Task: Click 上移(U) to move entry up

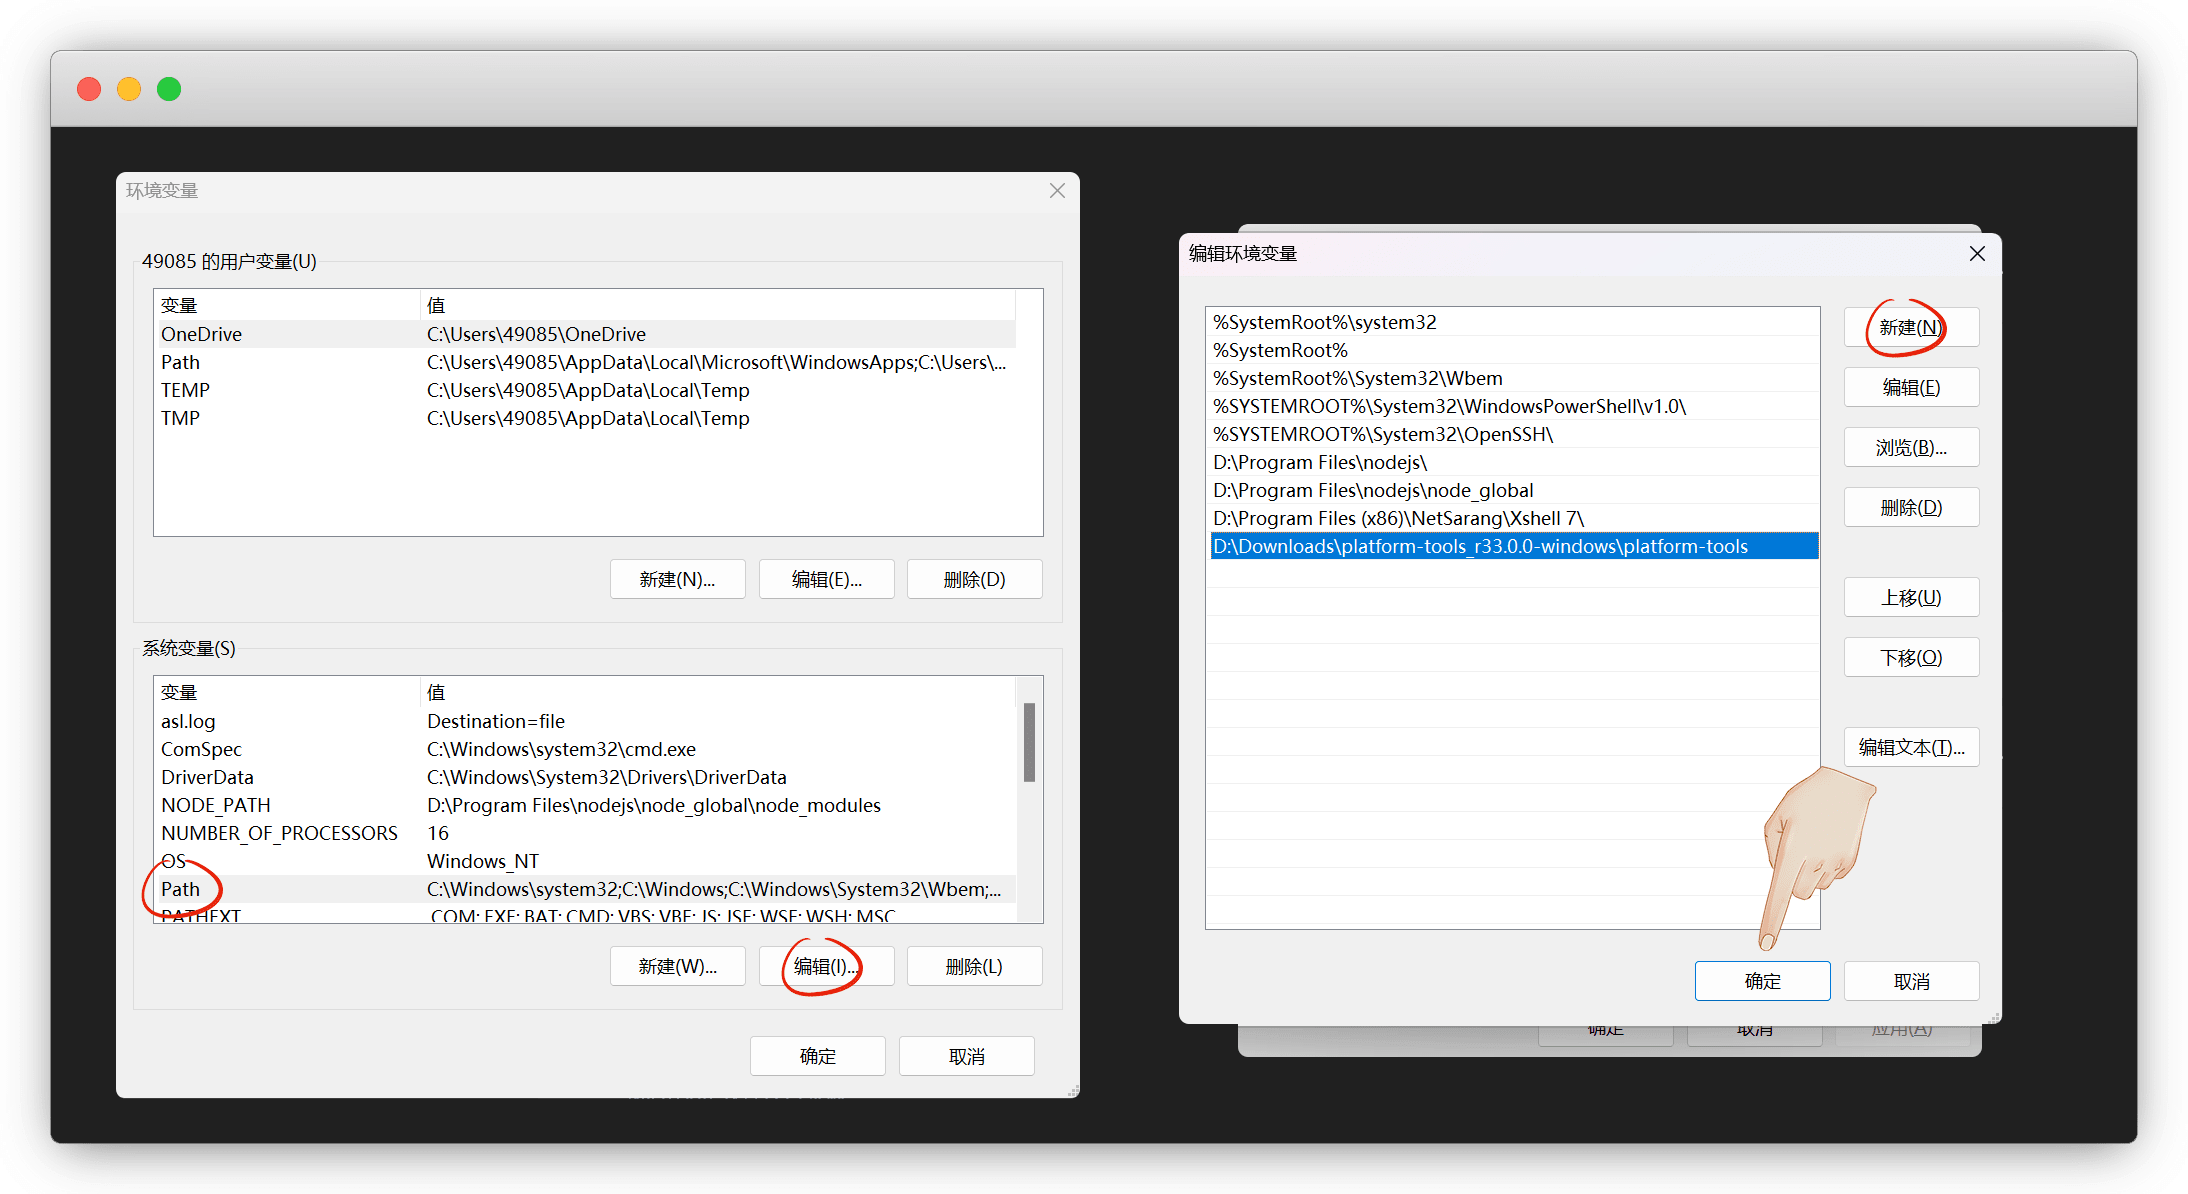Action: pos(1910,598)
